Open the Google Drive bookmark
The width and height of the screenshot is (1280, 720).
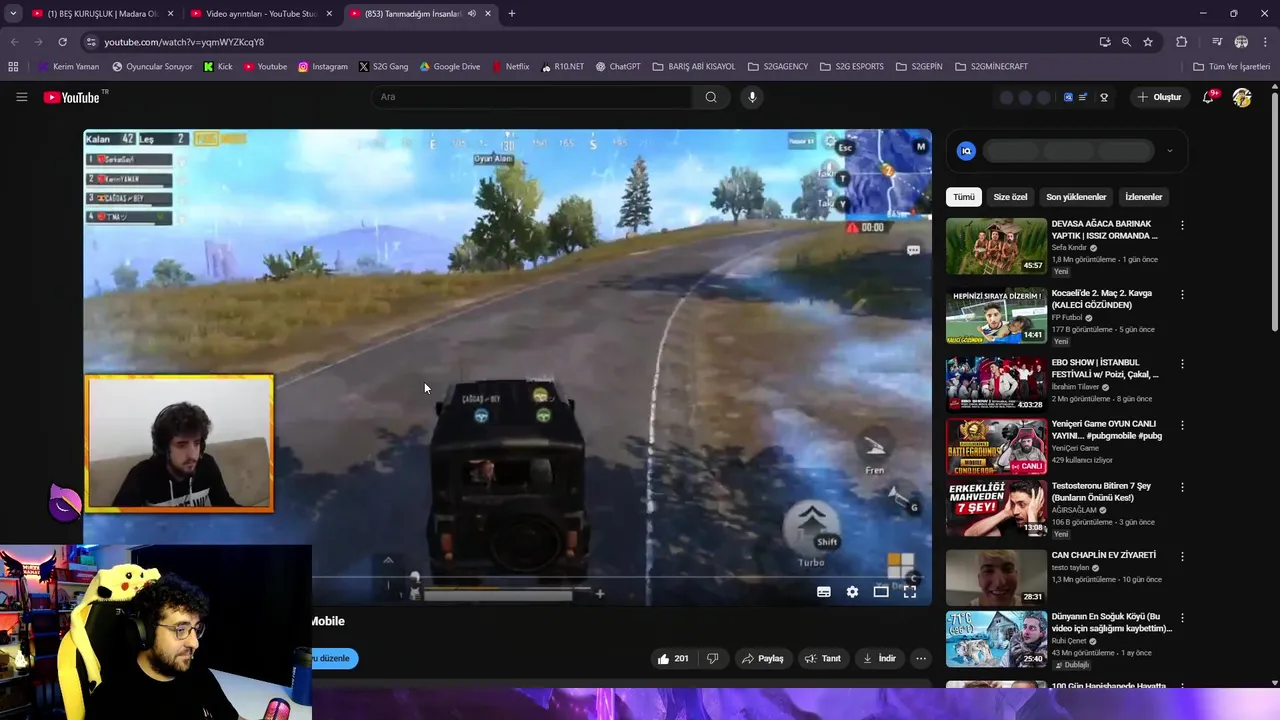[450, 66]
